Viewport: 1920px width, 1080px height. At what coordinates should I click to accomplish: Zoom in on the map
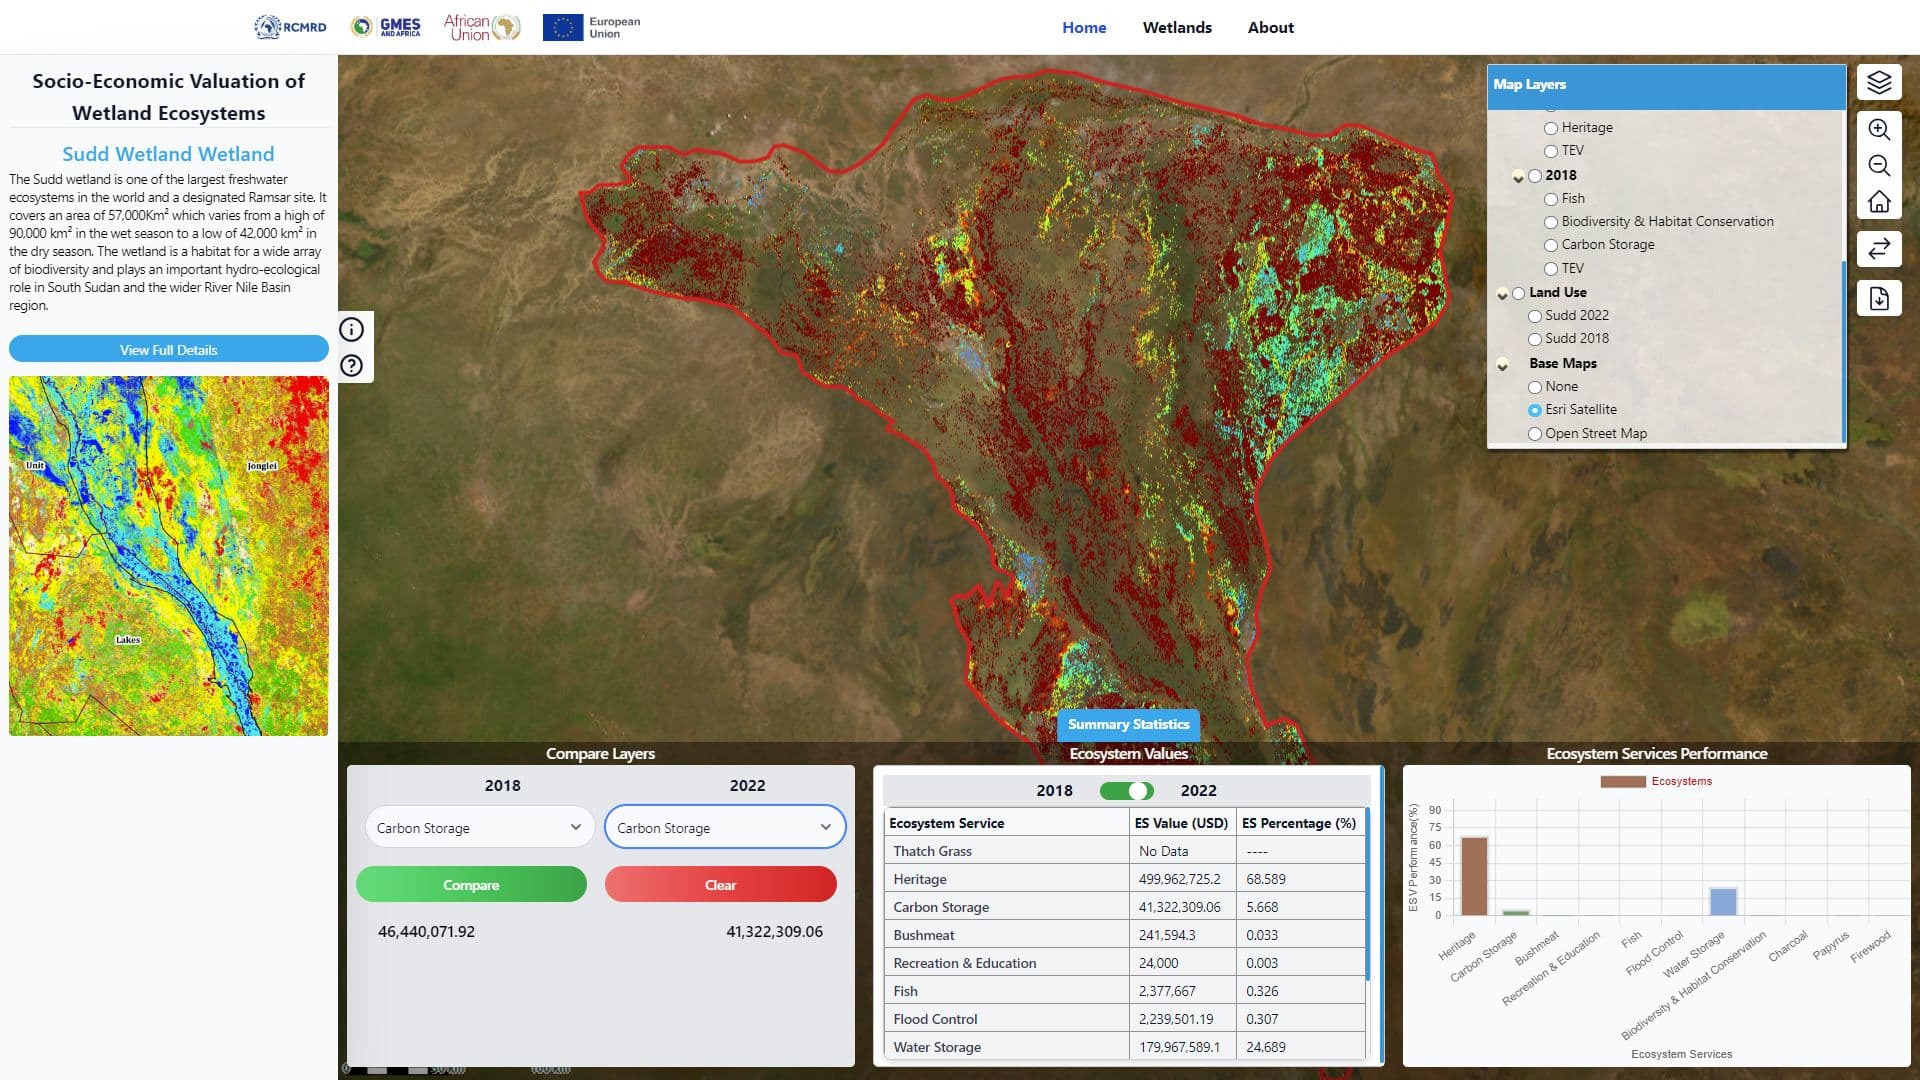click(1879, 130)
